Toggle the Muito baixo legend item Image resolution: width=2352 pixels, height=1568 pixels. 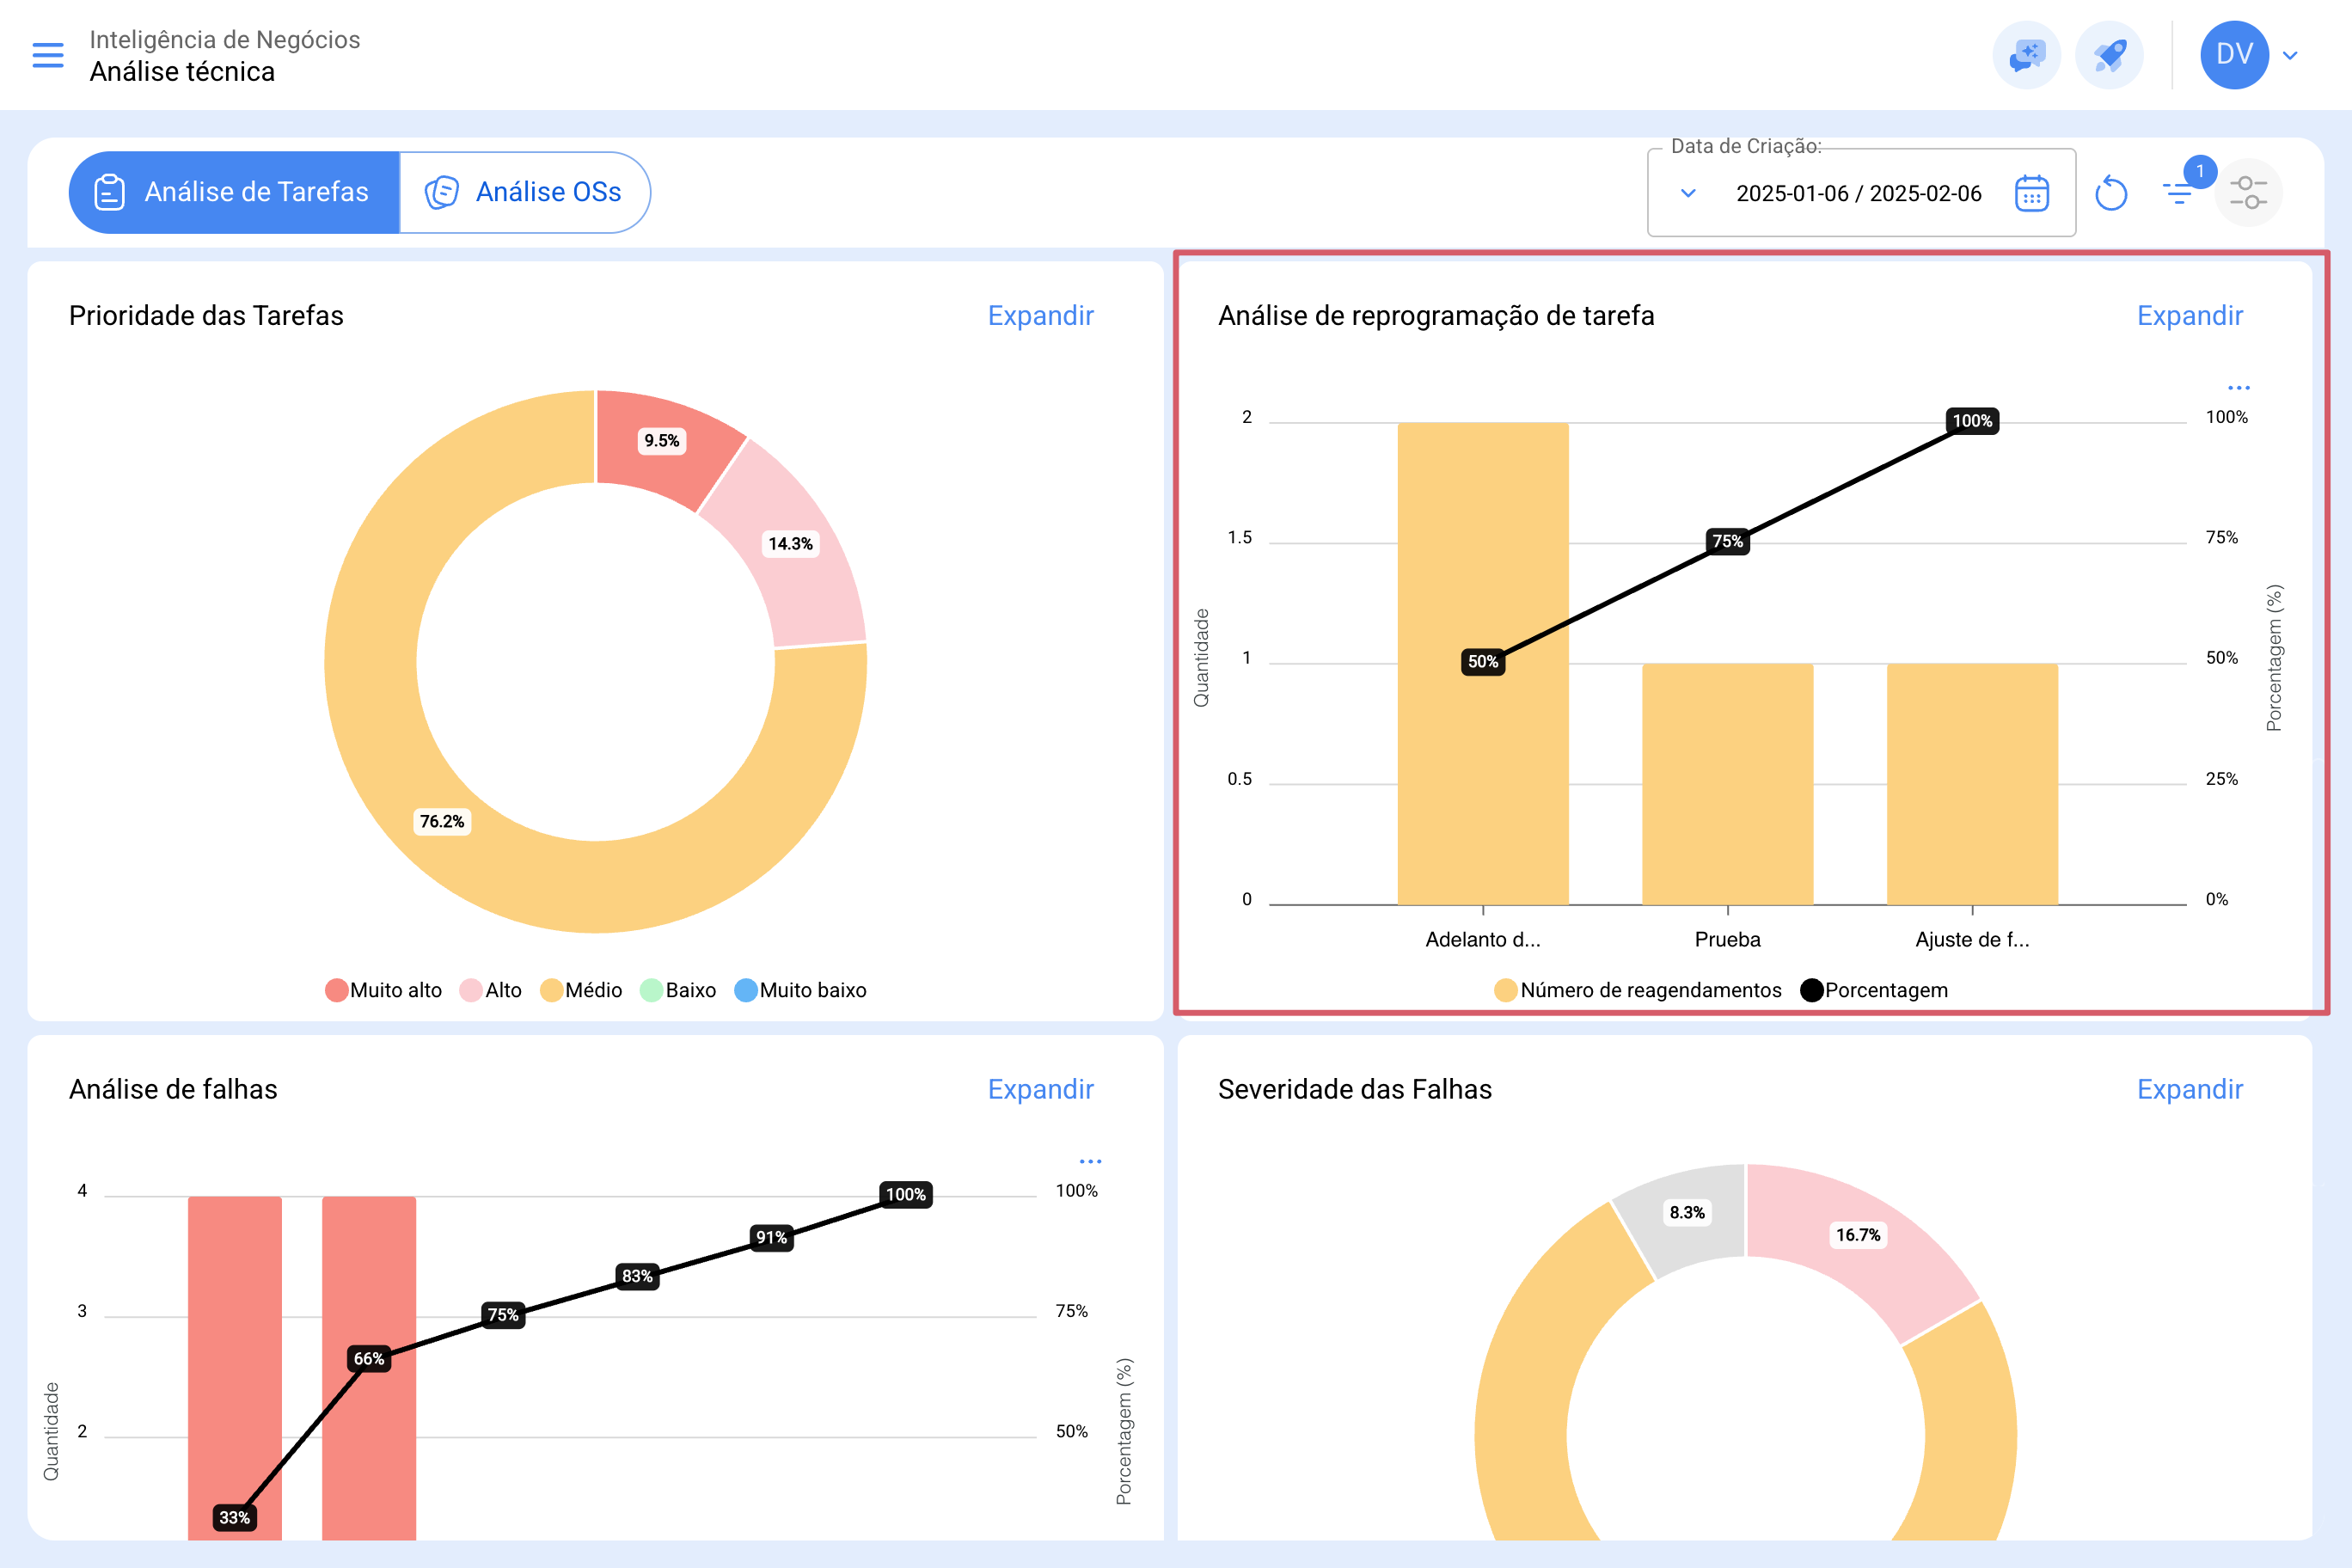tap(801, 990)
